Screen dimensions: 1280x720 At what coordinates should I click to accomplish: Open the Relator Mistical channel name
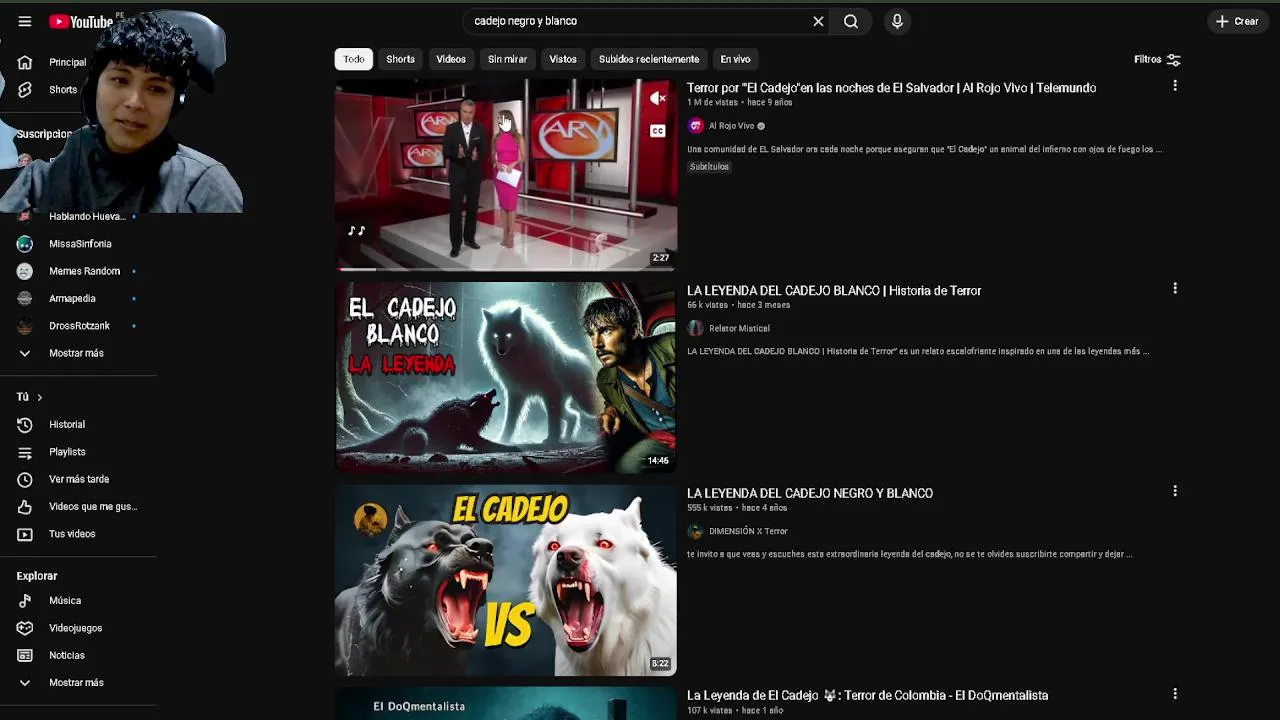point(739,328)
